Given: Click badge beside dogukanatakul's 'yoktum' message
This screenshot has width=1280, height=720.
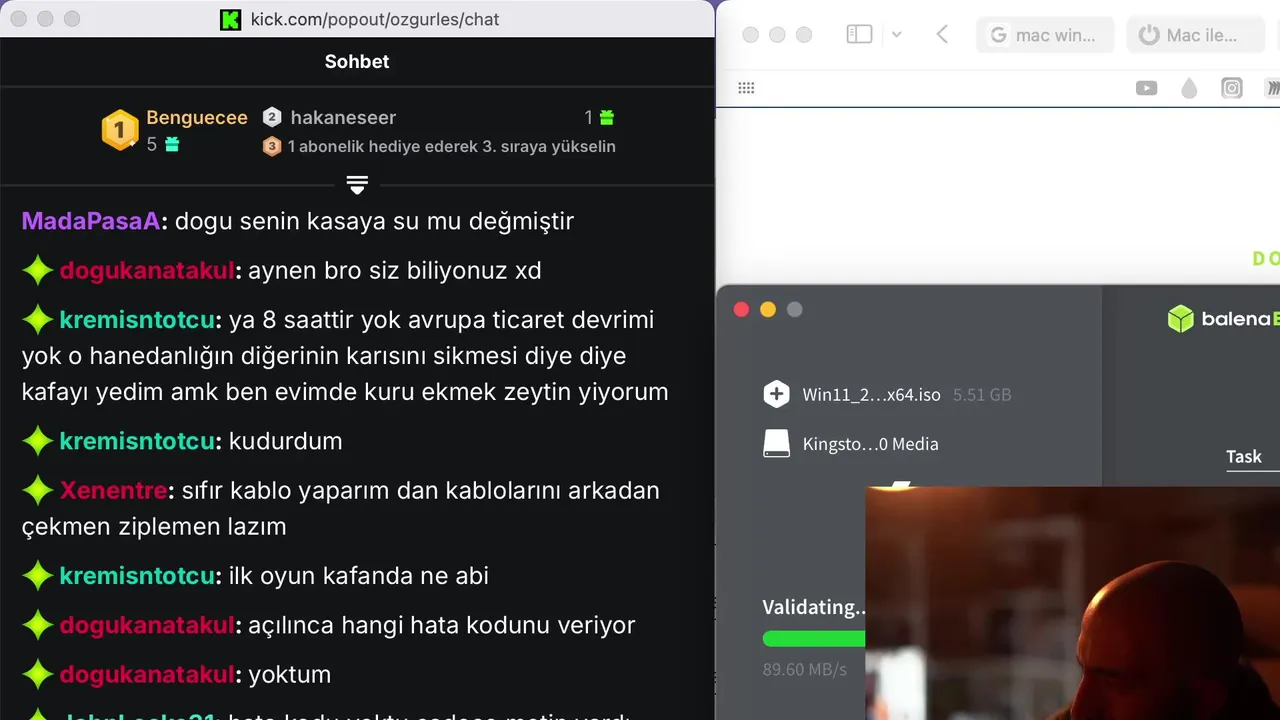Looking at the screenshot, I should pyautogui.click(x=38, y=675).
